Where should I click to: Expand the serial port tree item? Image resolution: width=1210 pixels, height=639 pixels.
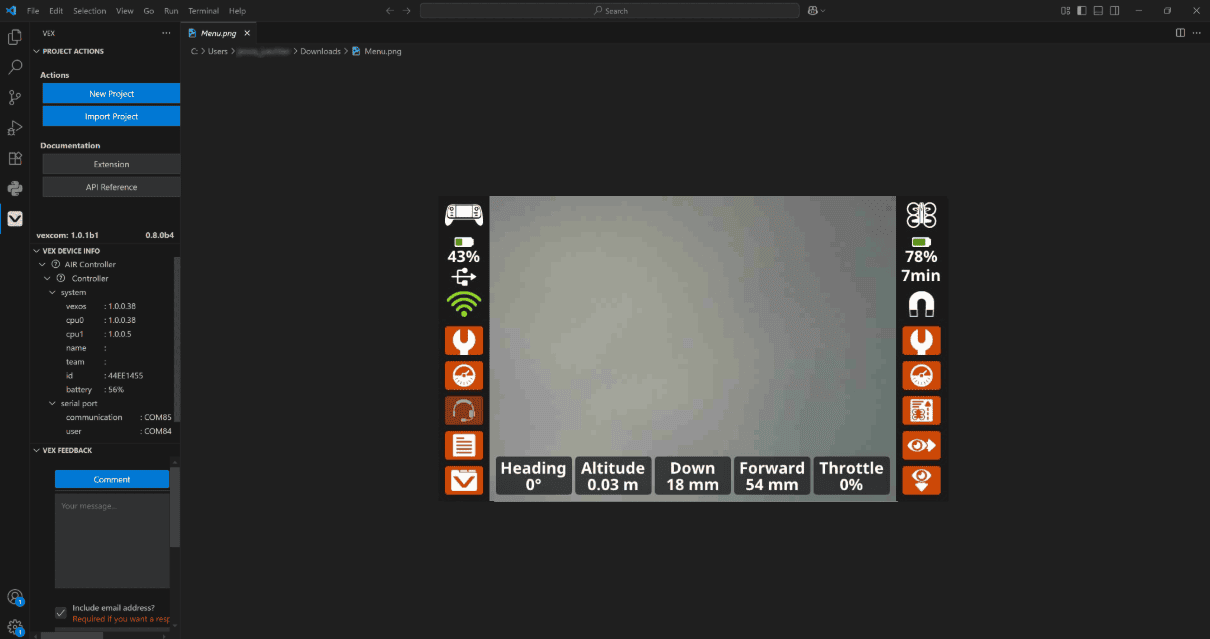[x=49, y=403]
